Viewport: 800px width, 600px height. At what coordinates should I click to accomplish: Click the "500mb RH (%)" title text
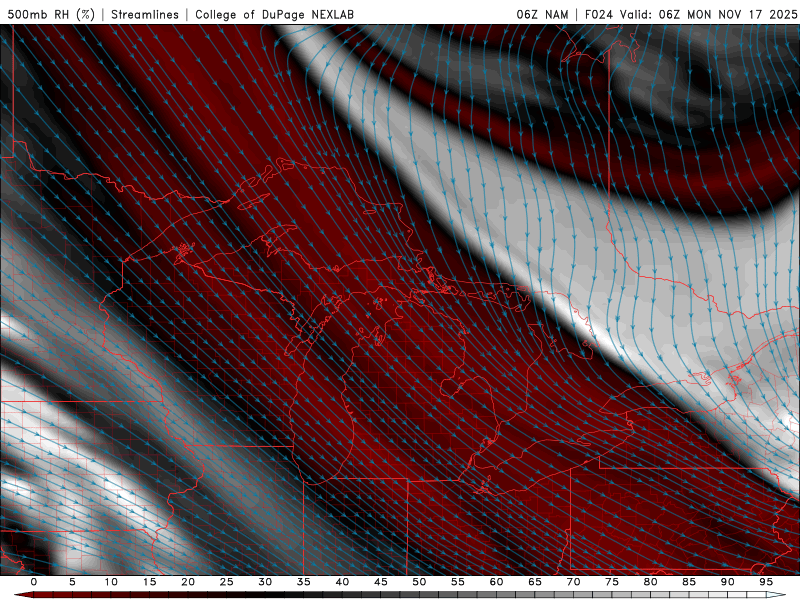click(51, 14)
